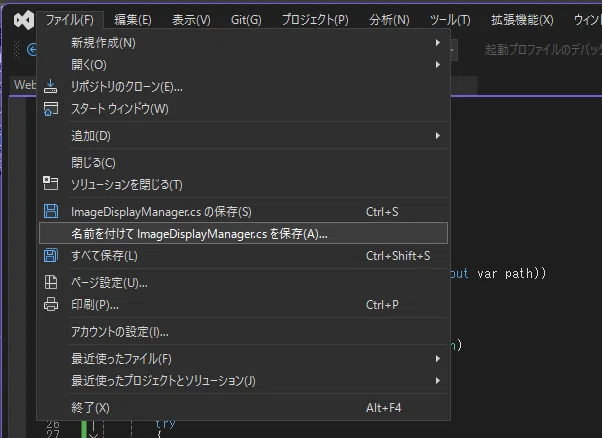Open the プロジェクト(P) menu
This screenshot has height=438, width=602.
315,20
